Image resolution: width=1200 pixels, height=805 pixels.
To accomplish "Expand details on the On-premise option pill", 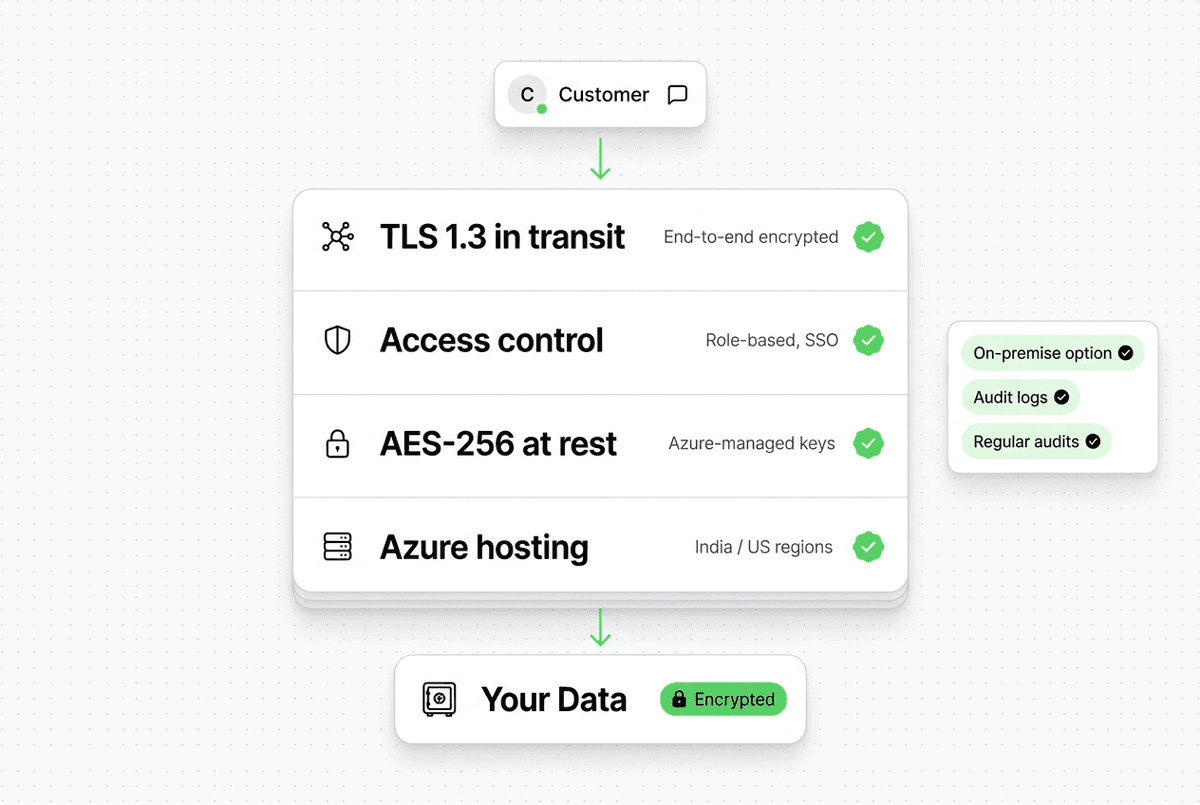I will 1052,353.
